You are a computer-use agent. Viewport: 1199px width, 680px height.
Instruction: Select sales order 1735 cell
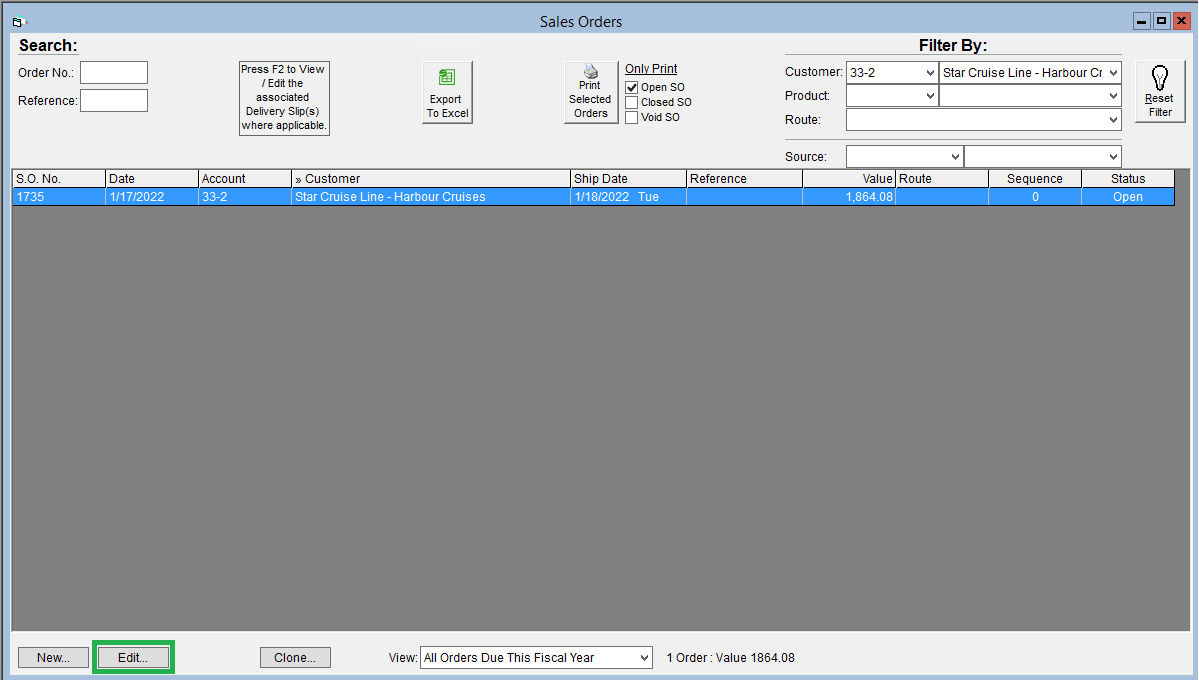[x=59, y=197]
